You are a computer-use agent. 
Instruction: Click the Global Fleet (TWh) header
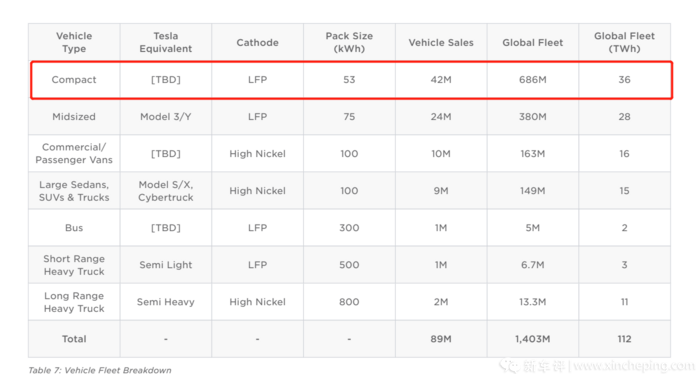625,42
